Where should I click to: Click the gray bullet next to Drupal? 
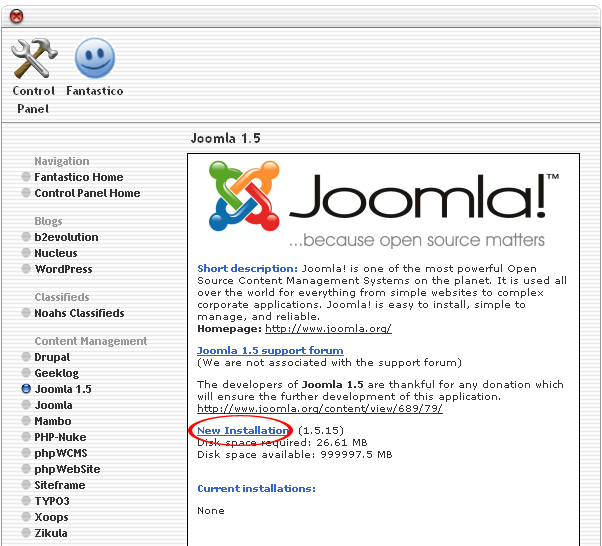point(26,357)
